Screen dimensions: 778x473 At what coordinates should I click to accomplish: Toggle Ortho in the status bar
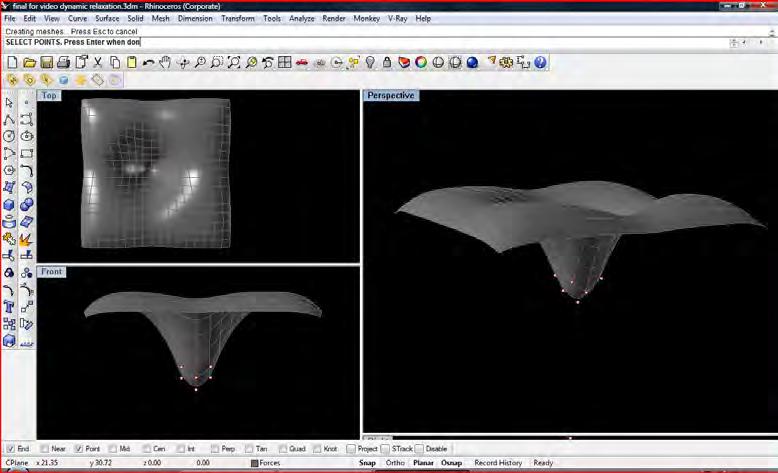coord(395,463)
